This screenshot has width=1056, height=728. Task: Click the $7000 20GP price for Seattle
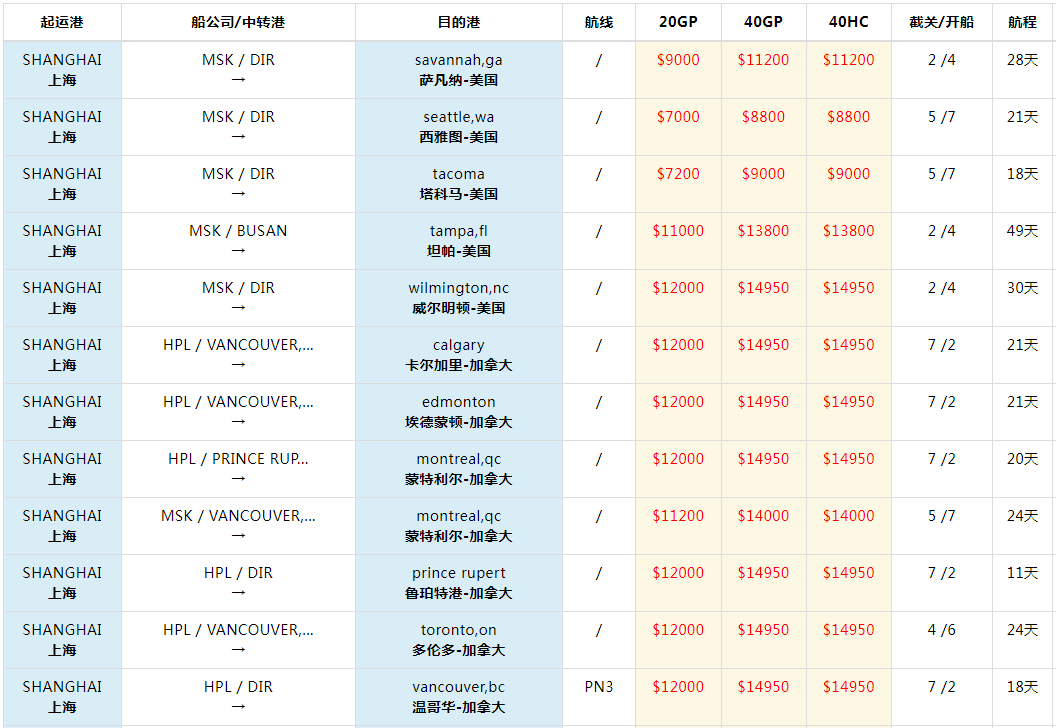pos(678,117)
